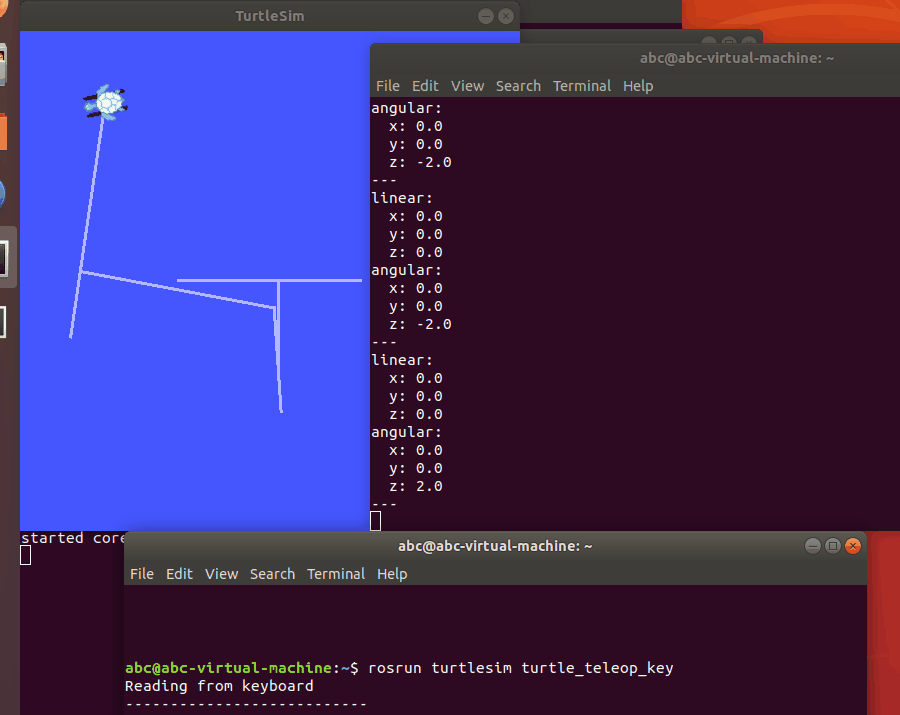
Task: Minimize the TurtleSim window
Action: point(486,16)
